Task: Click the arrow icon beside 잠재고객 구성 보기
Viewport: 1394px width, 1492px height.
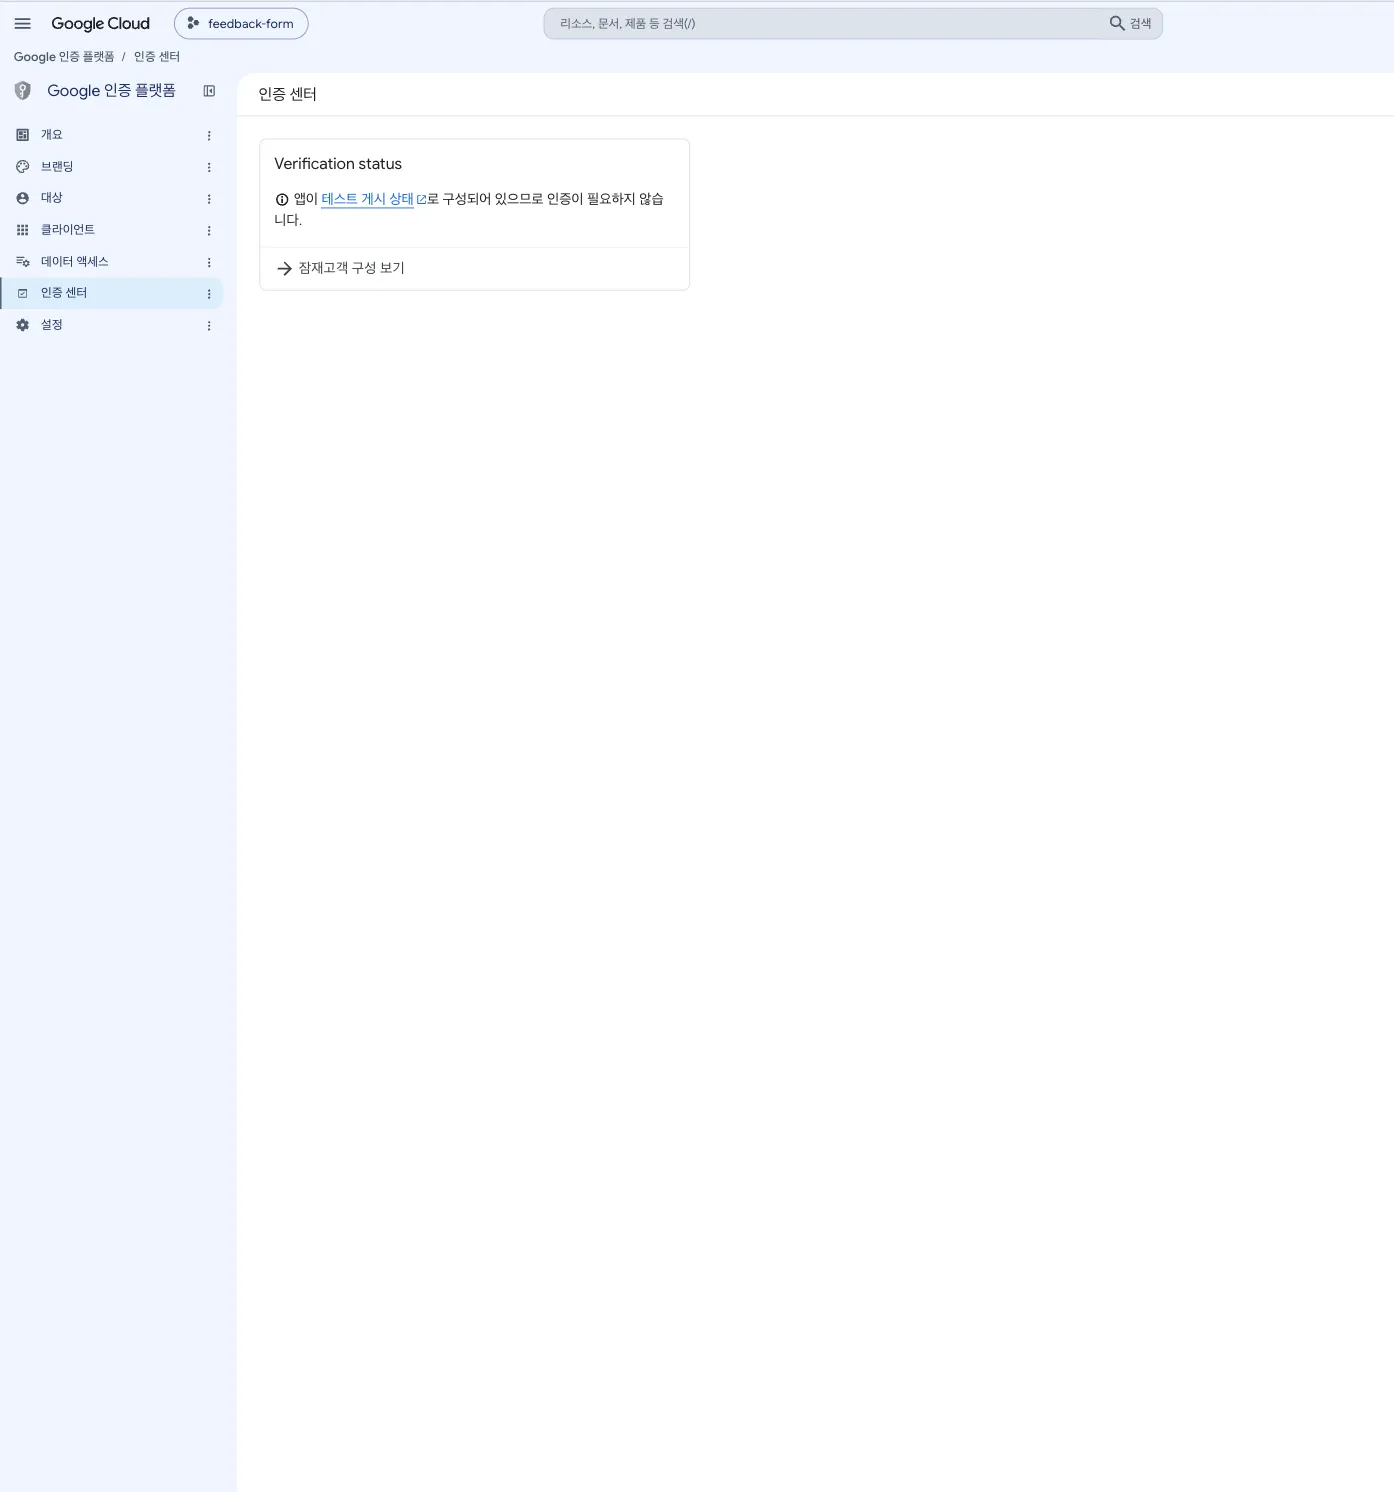Action: [284, 268]
